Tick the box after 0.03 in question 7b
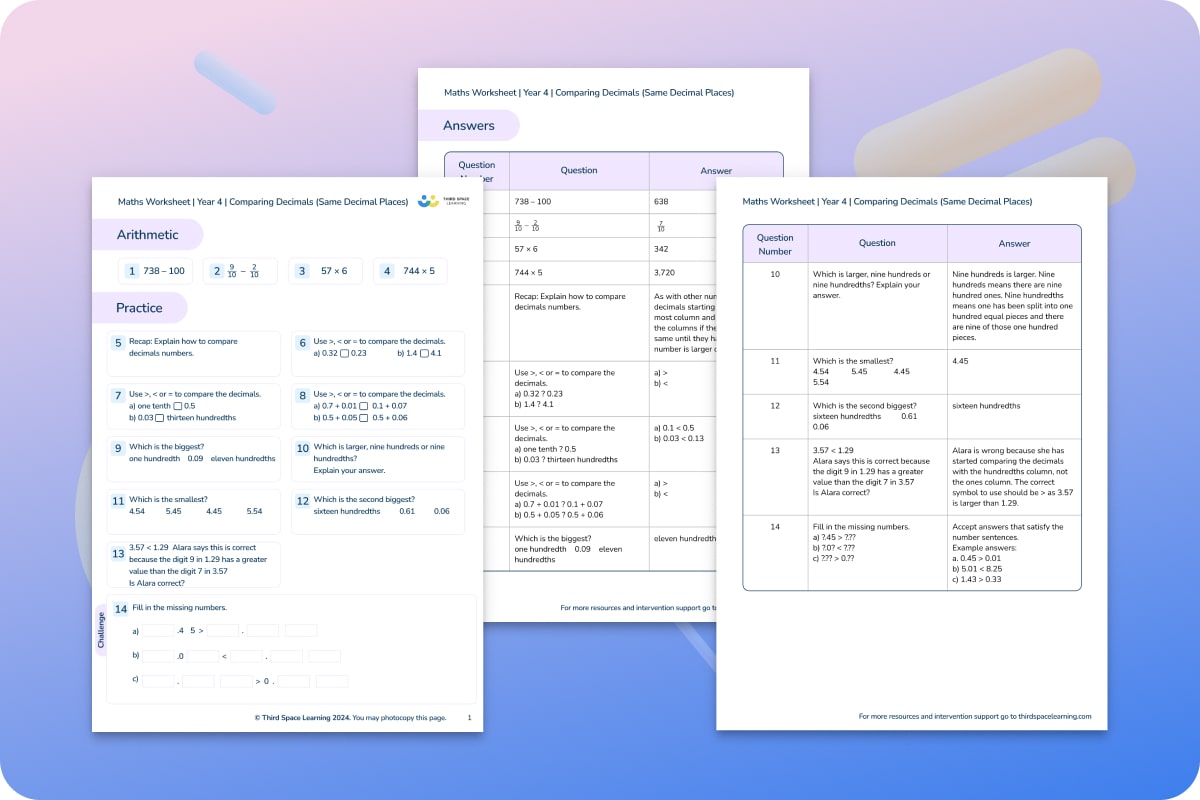 pyautogui.click(x=159, y=418)
